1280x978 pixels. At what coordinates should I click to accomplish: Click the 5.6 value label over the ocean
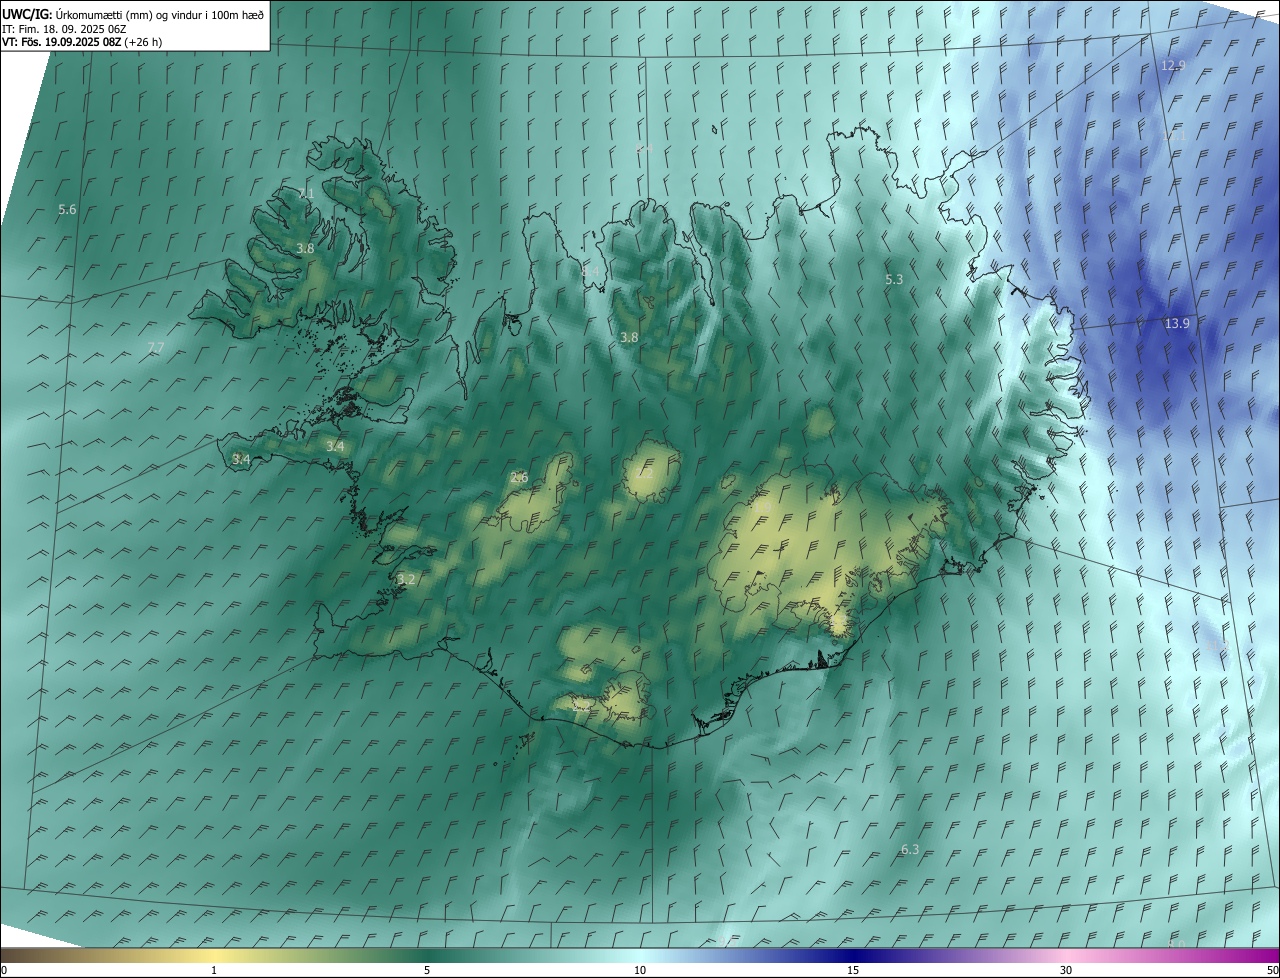click(67, 210)
